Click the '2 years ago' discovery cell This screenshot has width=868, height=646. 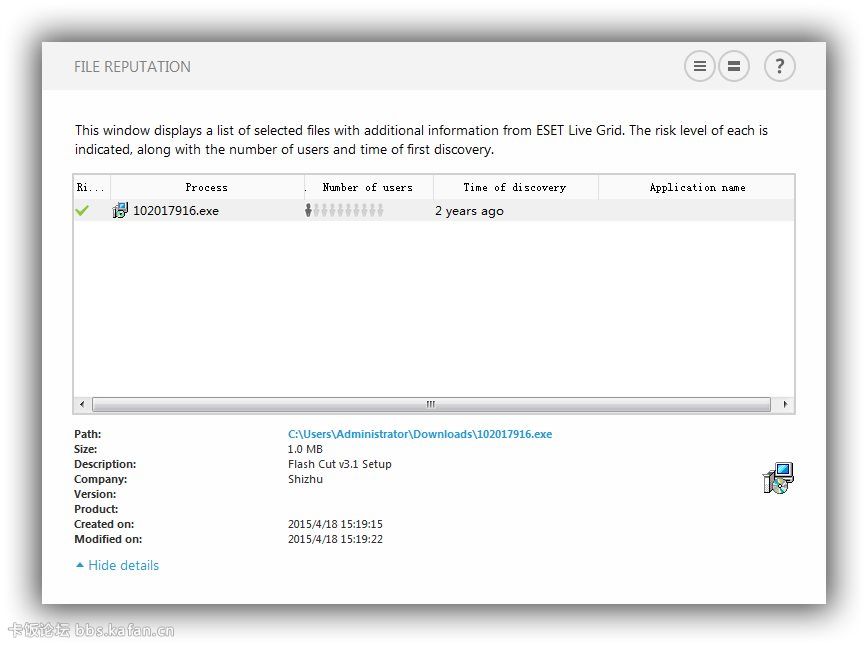[x=469, y=211]
